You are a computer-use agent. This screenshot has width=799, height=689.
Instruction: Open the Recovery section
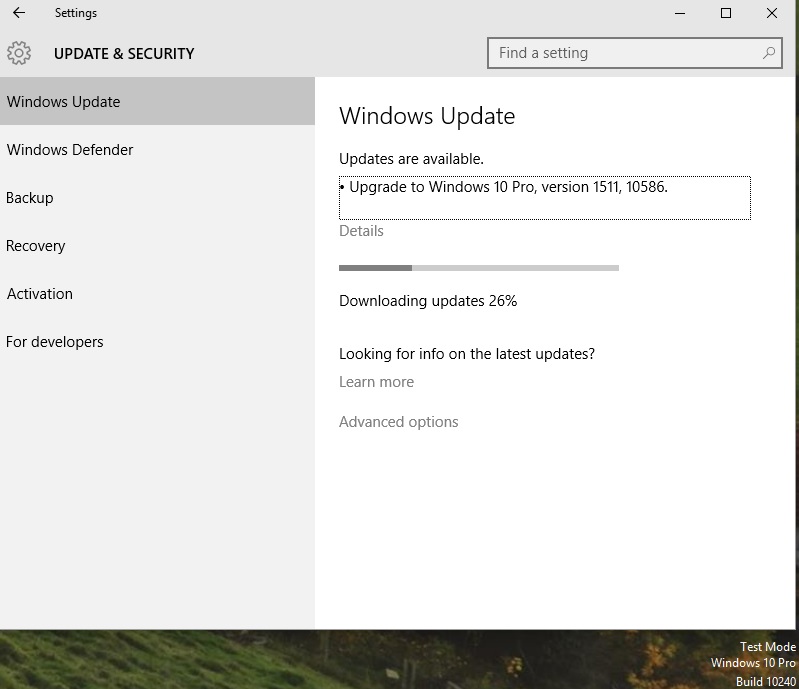(x=157, y=246)
